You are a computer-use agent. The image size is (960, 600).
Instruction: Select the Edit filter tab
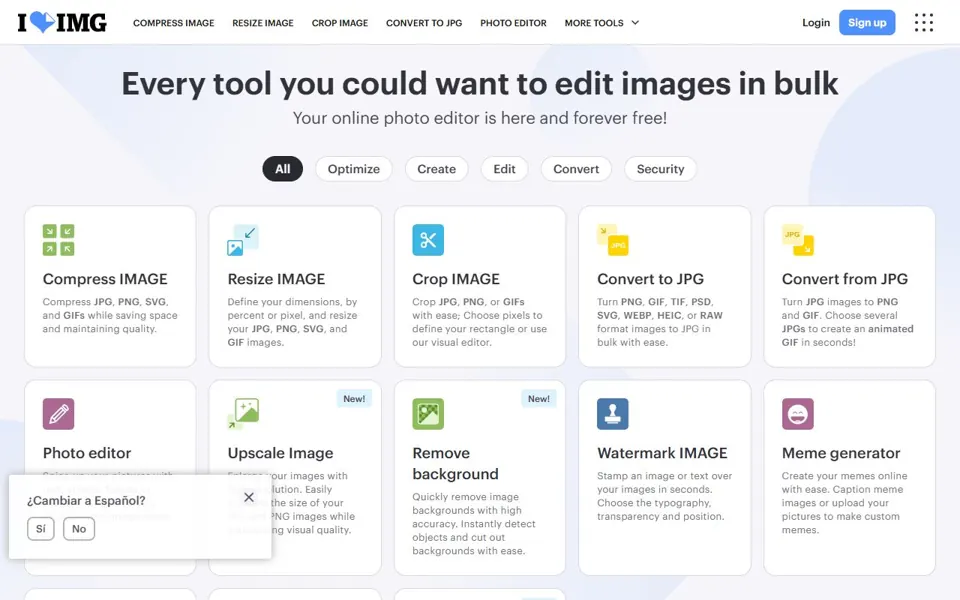click(504, 169)
